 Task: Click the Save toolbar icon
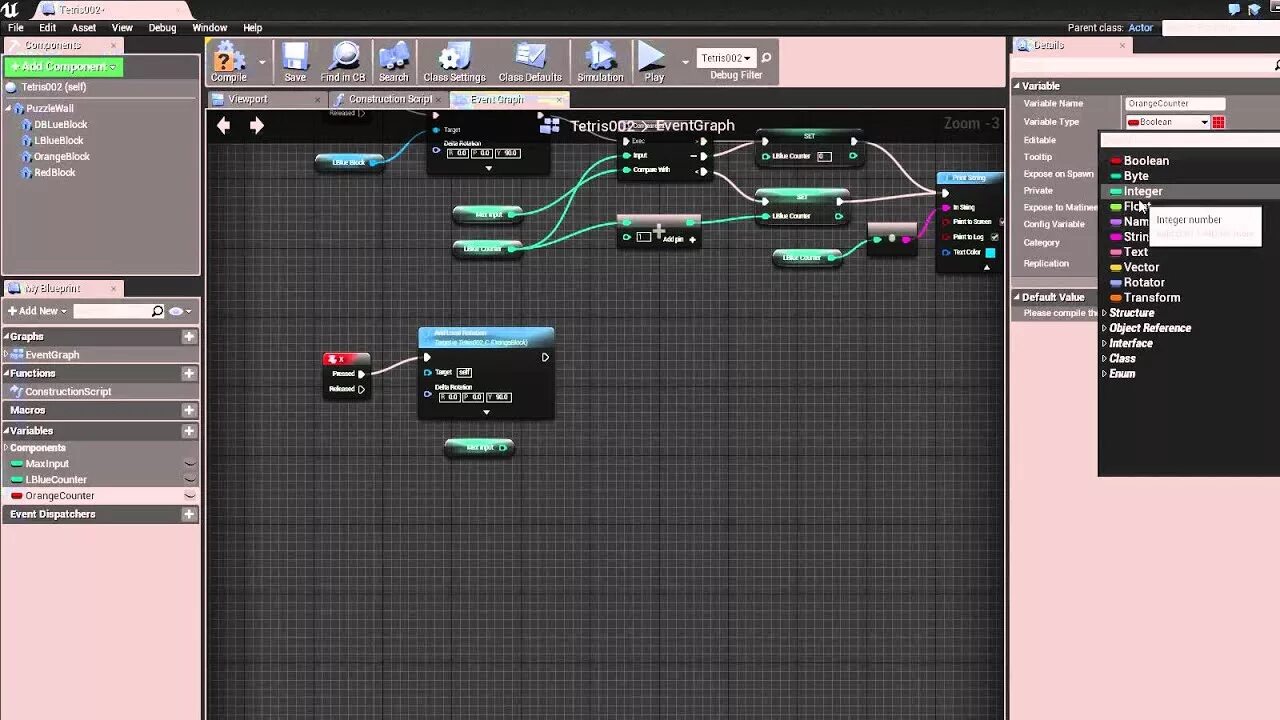(x=295, y=62)
